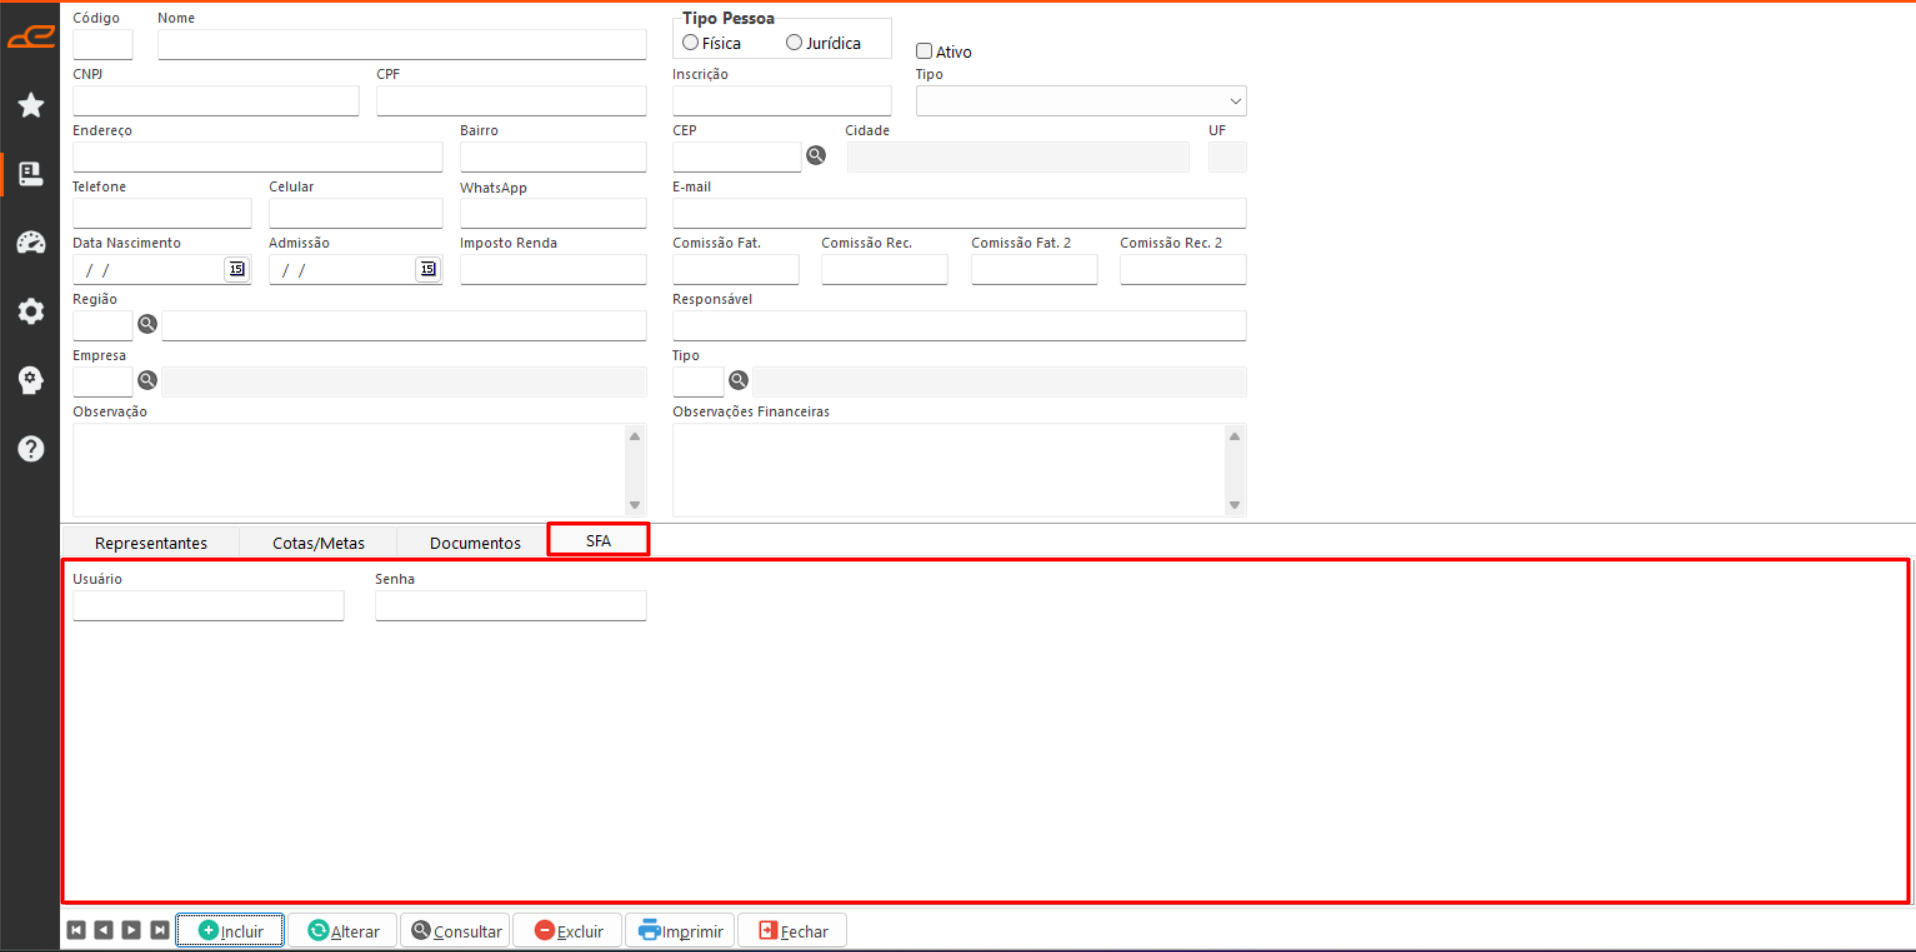
Task: Toggle the Ativo checkbox
Action: pyautogui.click(x=924, y=51)
